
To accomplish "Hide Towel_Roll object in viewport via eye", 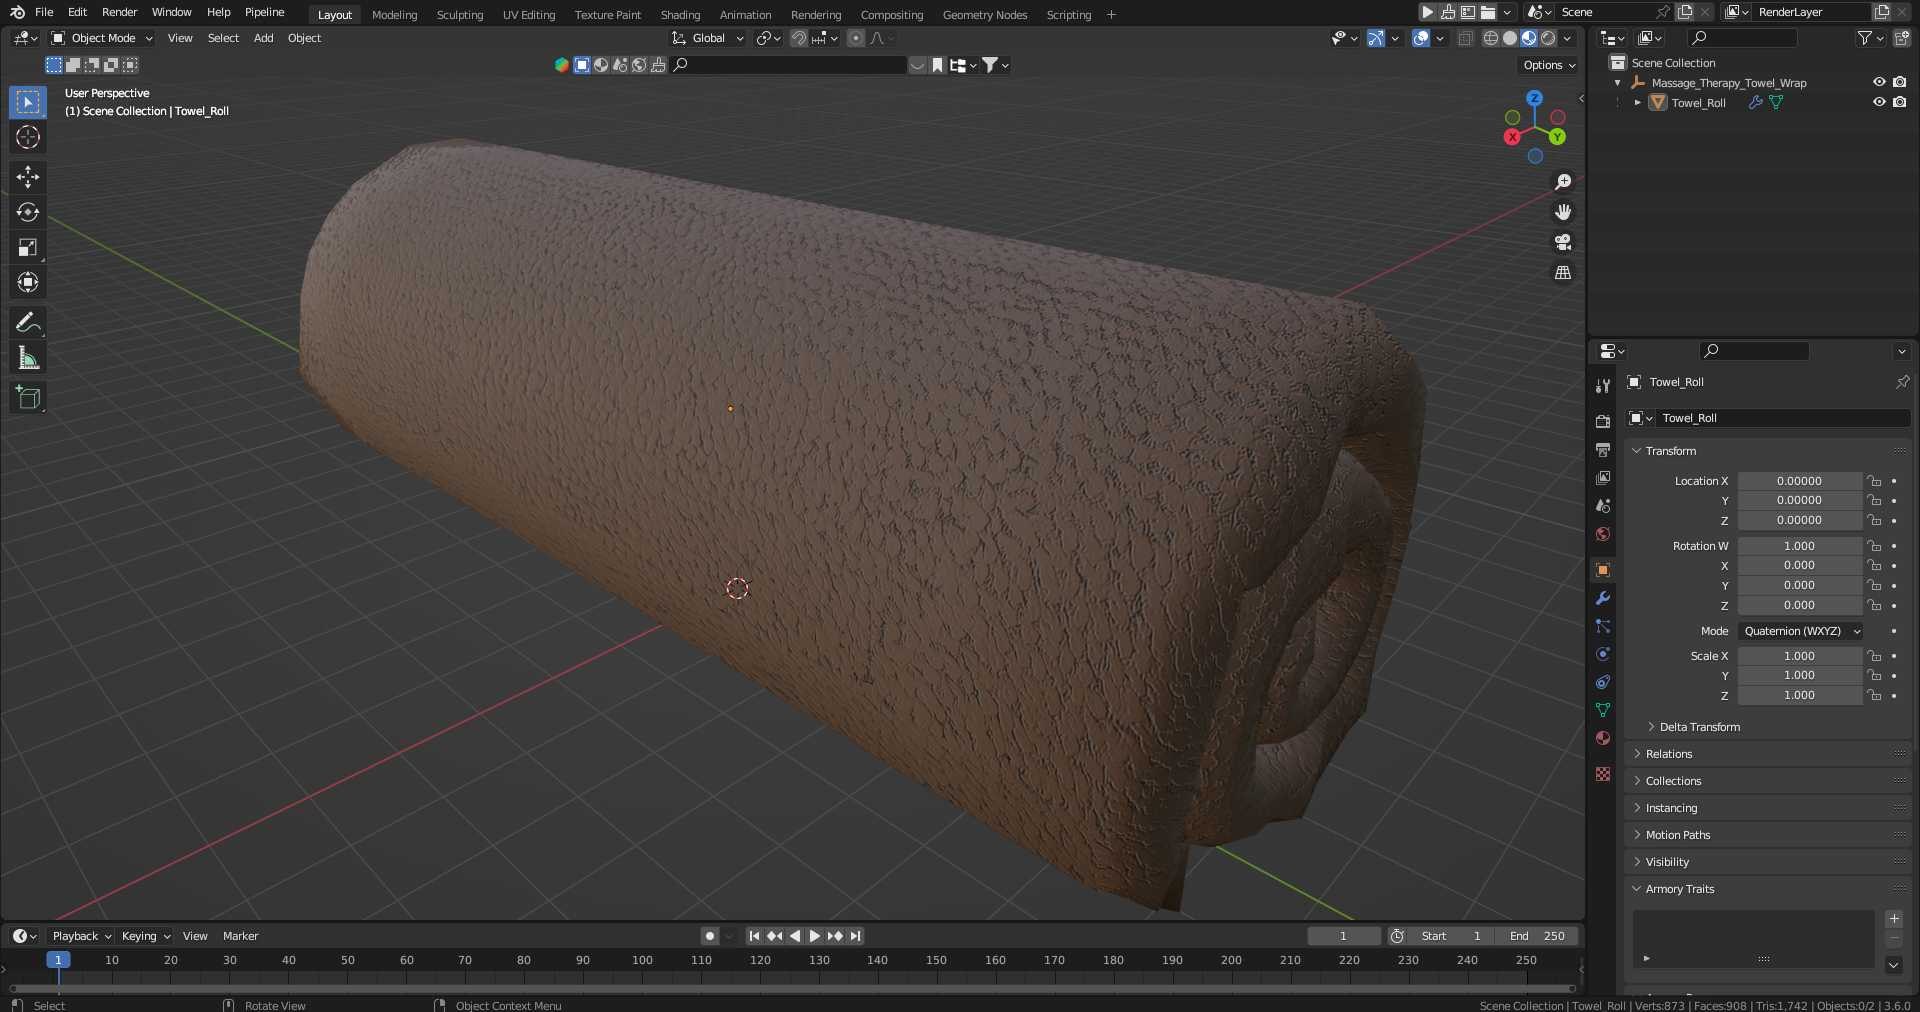I will click(1879, 102).
